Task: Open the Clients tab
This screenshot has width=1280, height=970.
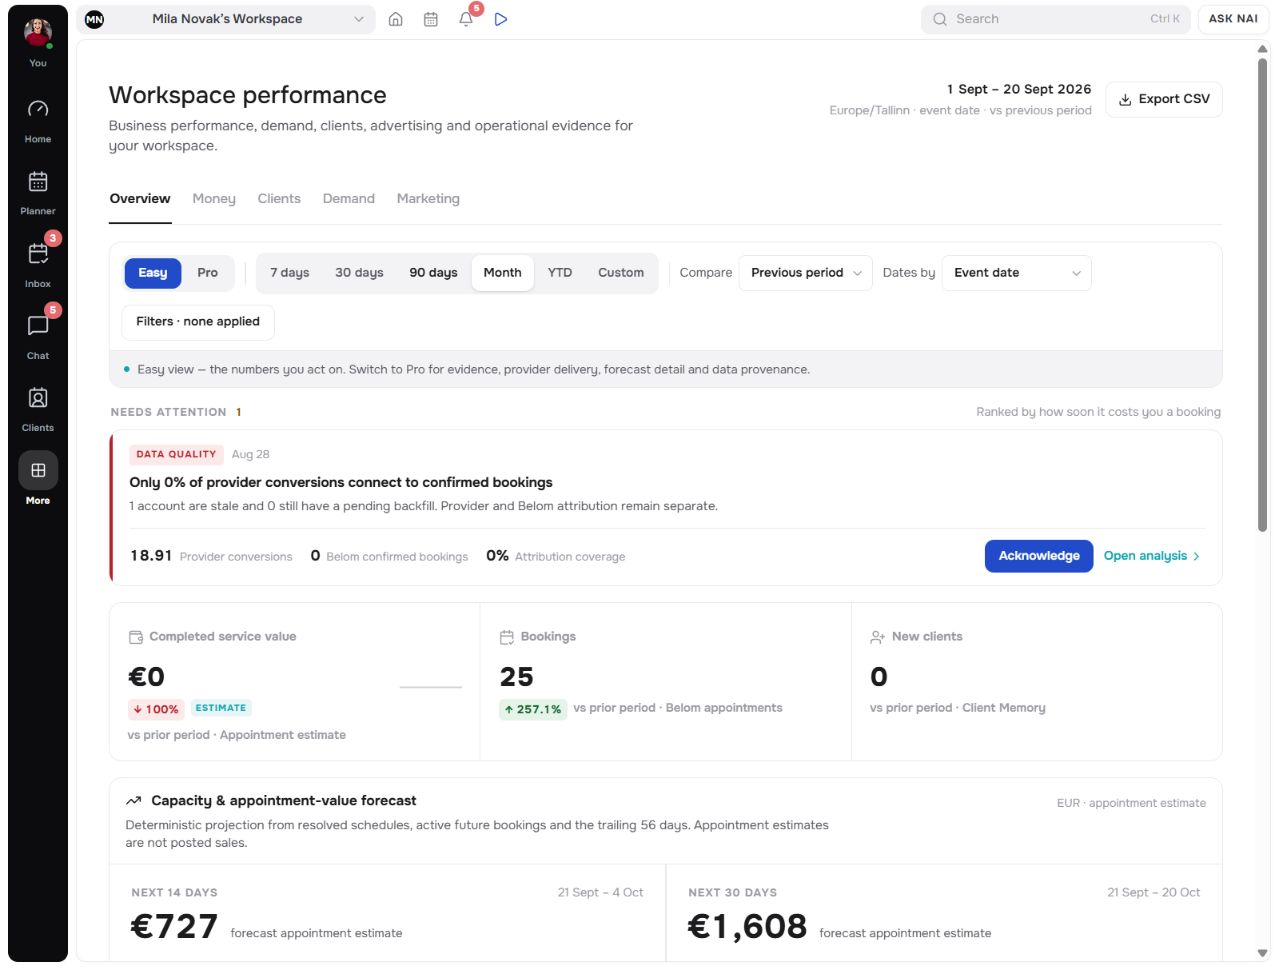Action: 279,199
